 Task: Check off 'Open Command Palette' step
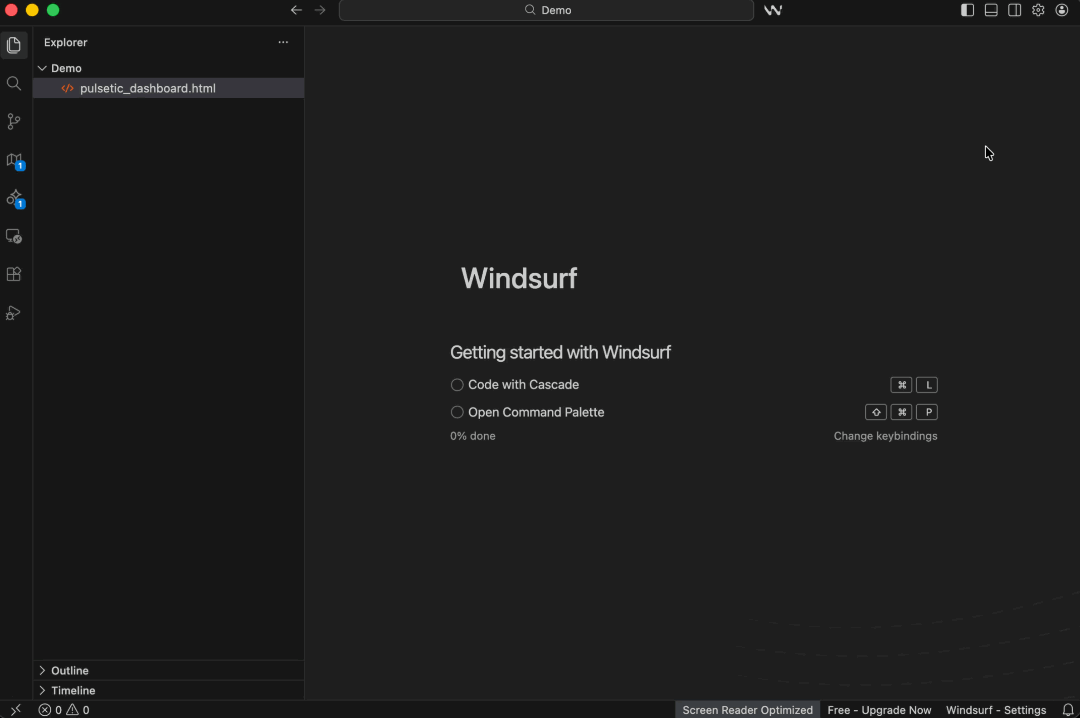coord(457,412)
